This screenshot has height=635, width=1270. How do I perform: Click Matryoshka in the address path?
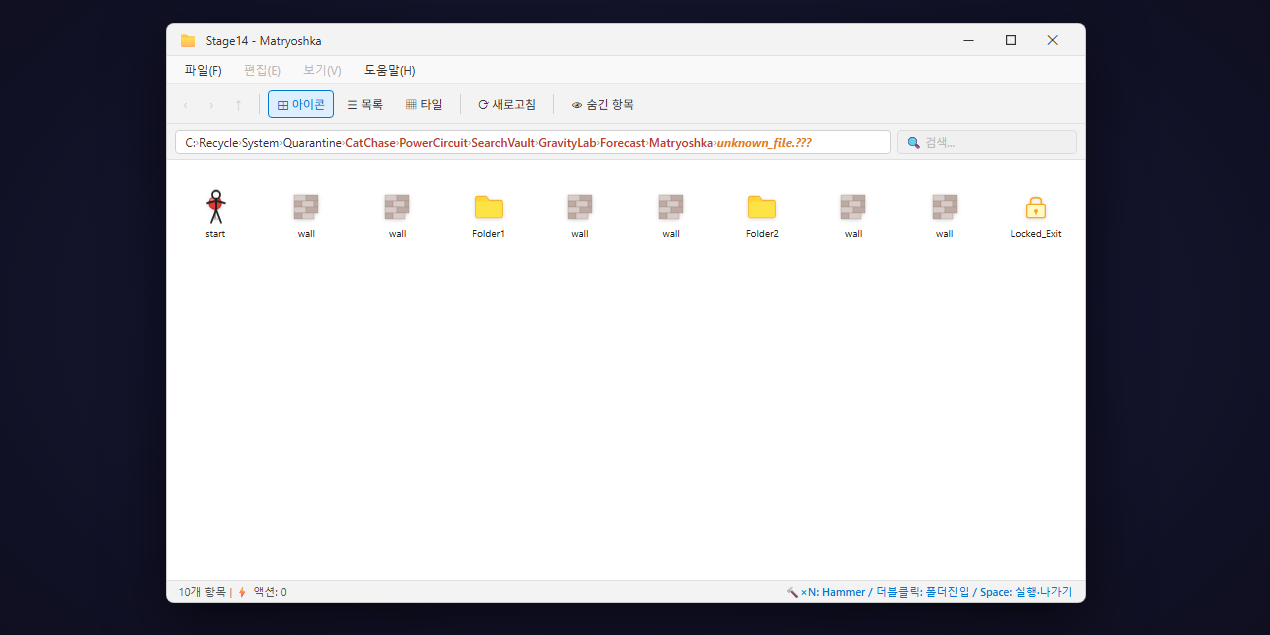681,143
